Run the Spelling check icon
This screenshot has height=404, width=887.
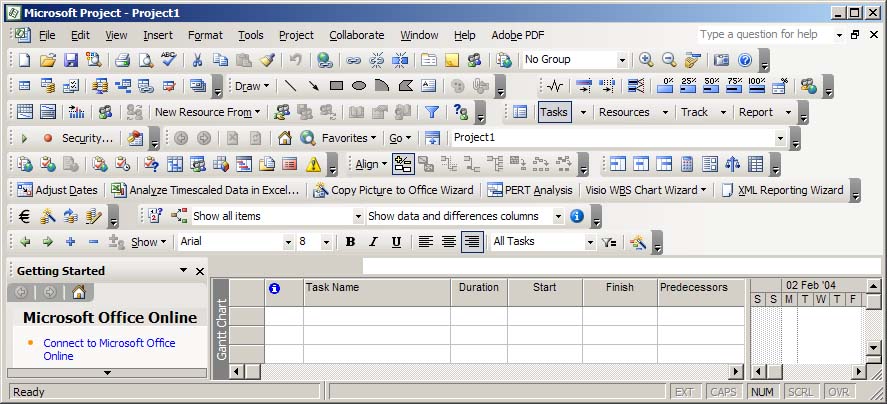click(169, 59)
